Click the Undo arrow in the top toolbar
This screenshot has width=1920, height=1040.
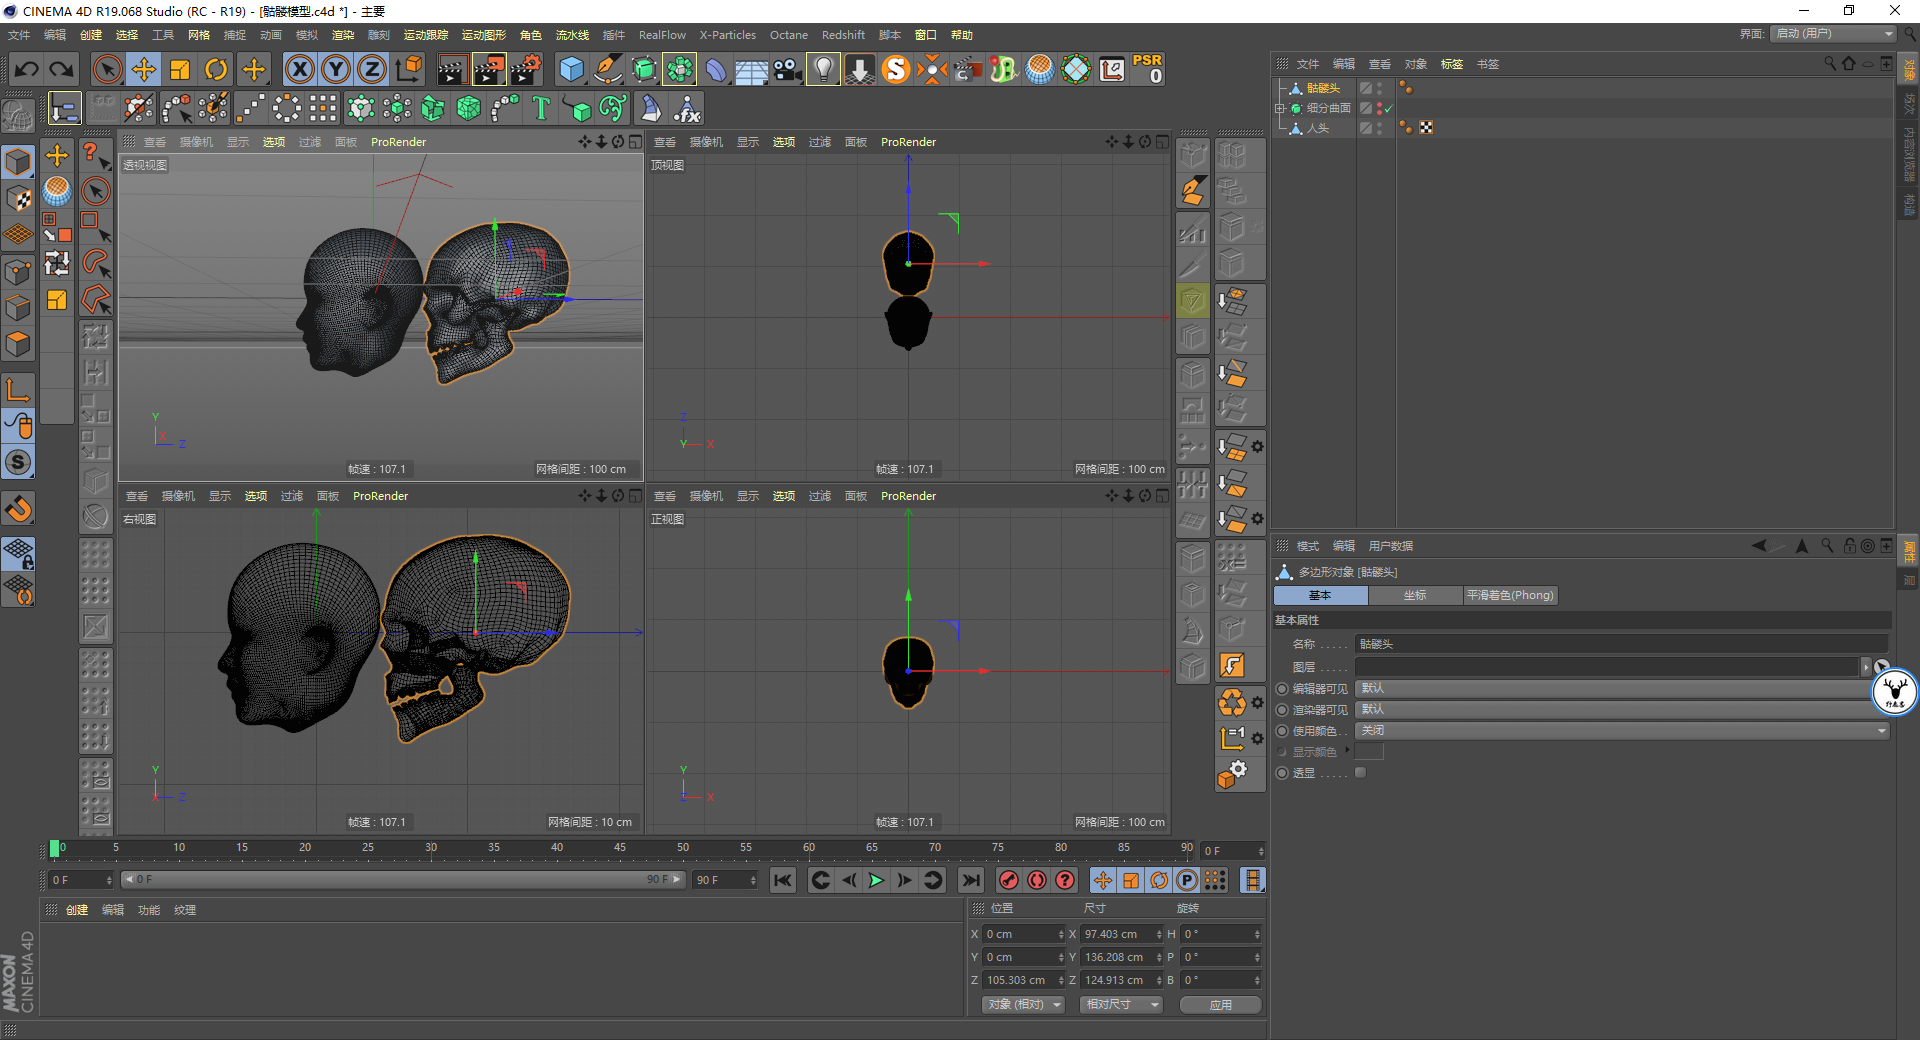(27, 69)
